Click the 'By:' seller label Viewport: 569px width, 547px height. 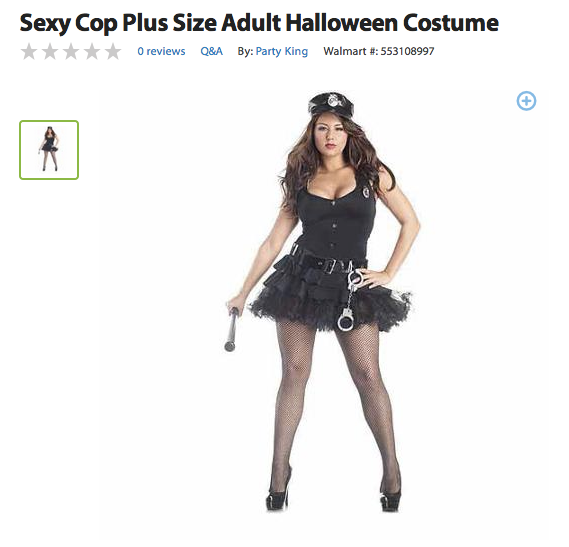[x=245, y=51]
